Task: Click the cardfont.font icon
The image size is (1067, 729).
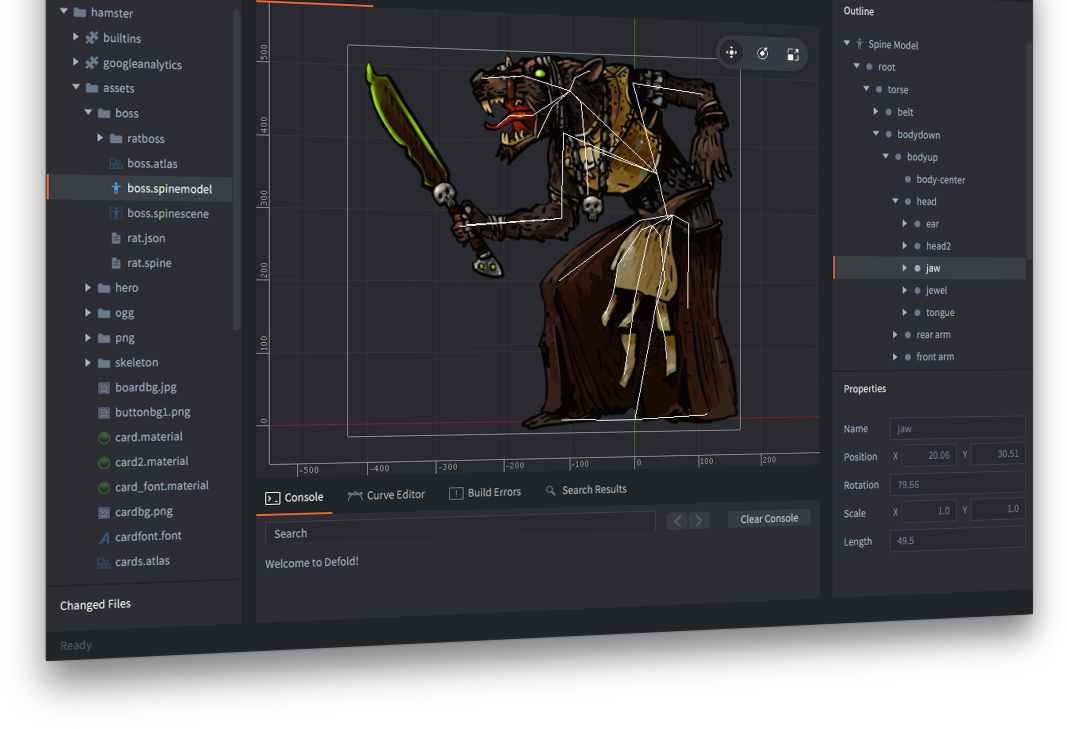Action: (x=104, y=538)
